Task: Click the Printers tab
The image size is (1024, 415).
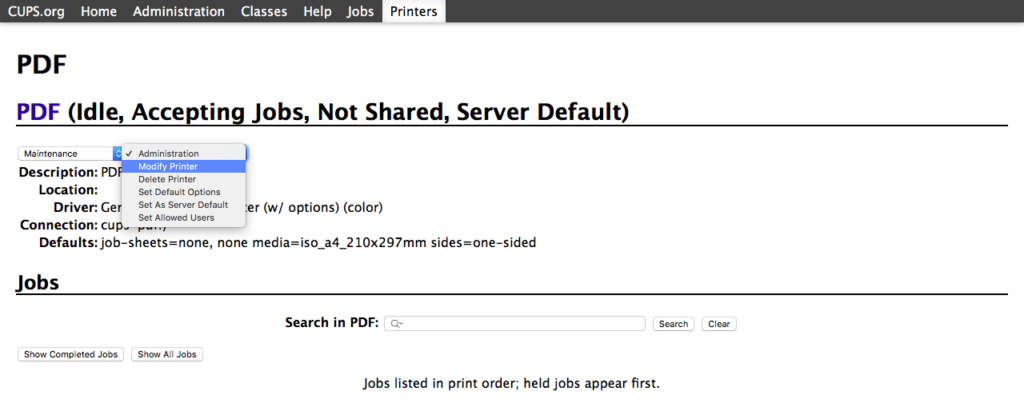Action: (x=414, y=12)
